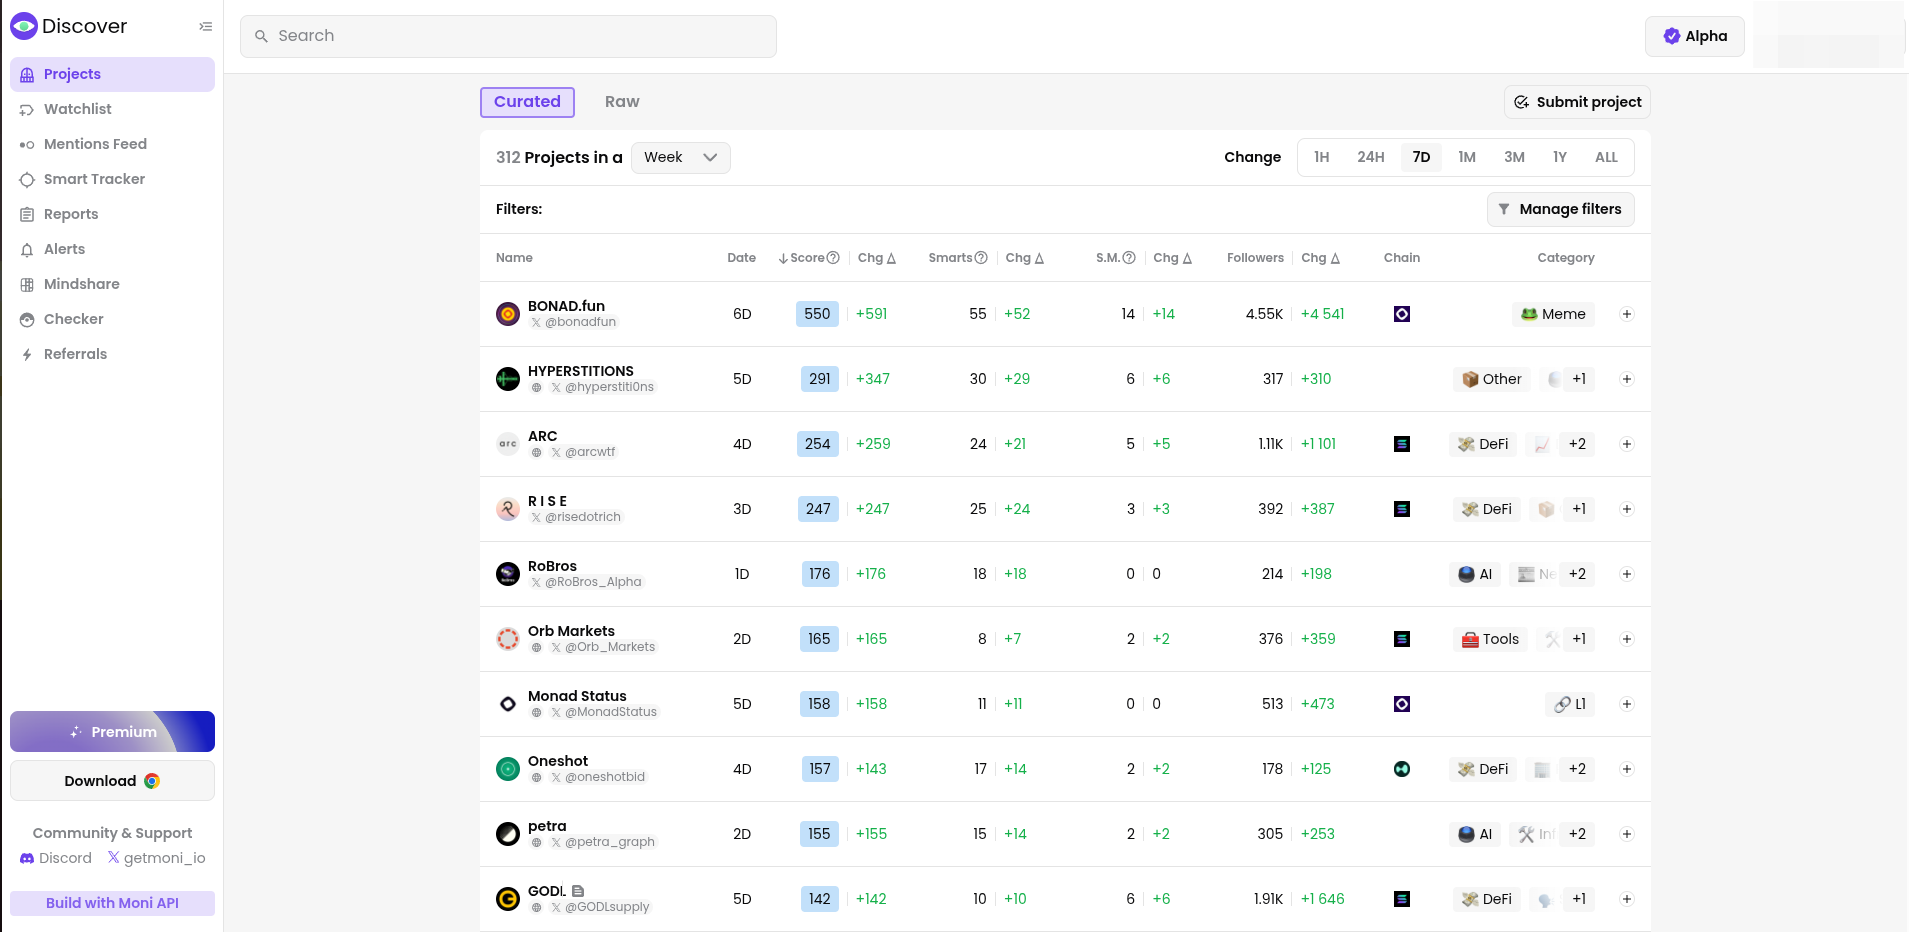Collapse the sidebar using the menu icon

coord(205,27)
